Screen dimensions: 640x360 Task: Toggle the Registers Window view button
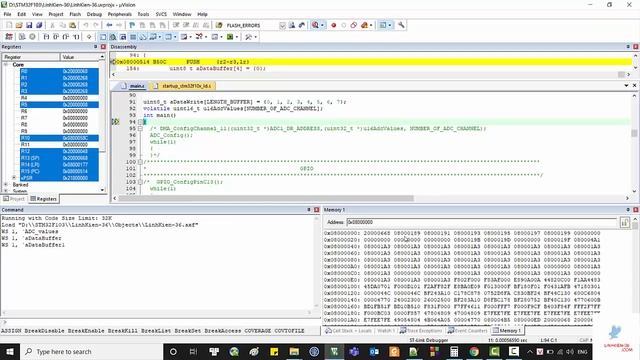(x=133, y=37)
